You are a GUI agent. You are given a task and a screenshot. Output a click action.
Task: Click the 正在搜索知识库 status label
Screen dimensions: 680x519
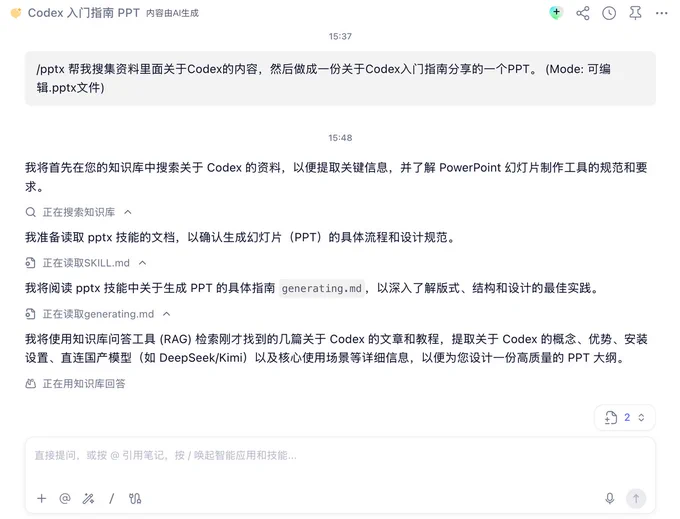(x=78, y=212)
